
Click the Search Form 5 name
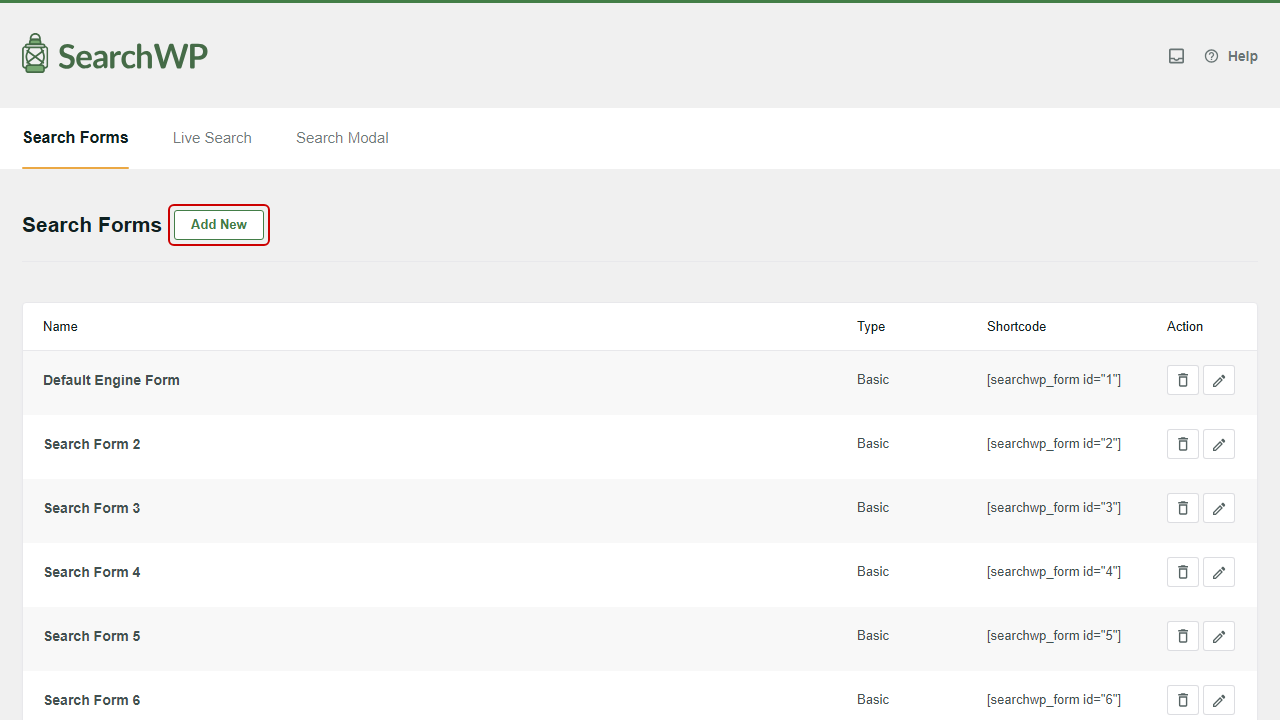click(x=92, y=636)
